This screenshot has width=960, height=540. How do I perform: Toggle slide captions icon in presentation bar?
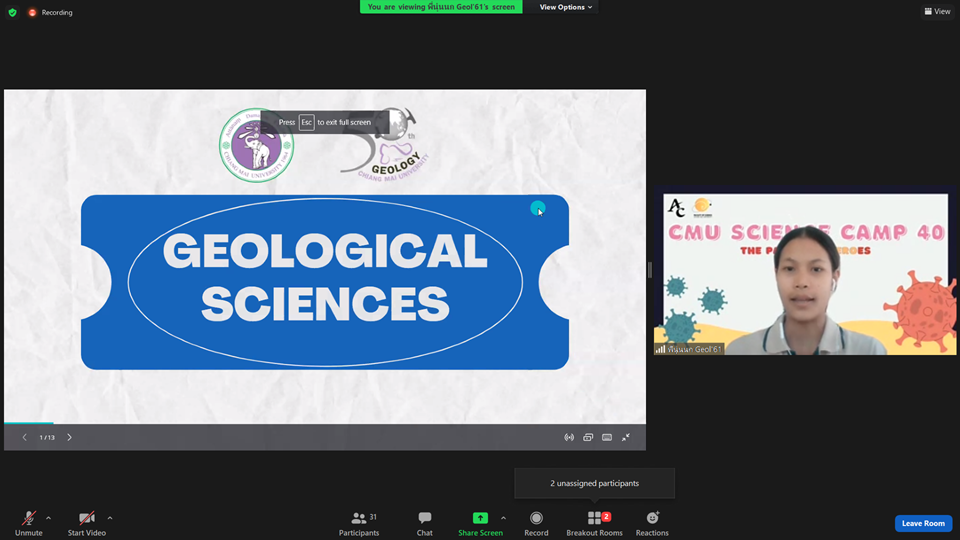pyautogui.click(x=607, y=437)
